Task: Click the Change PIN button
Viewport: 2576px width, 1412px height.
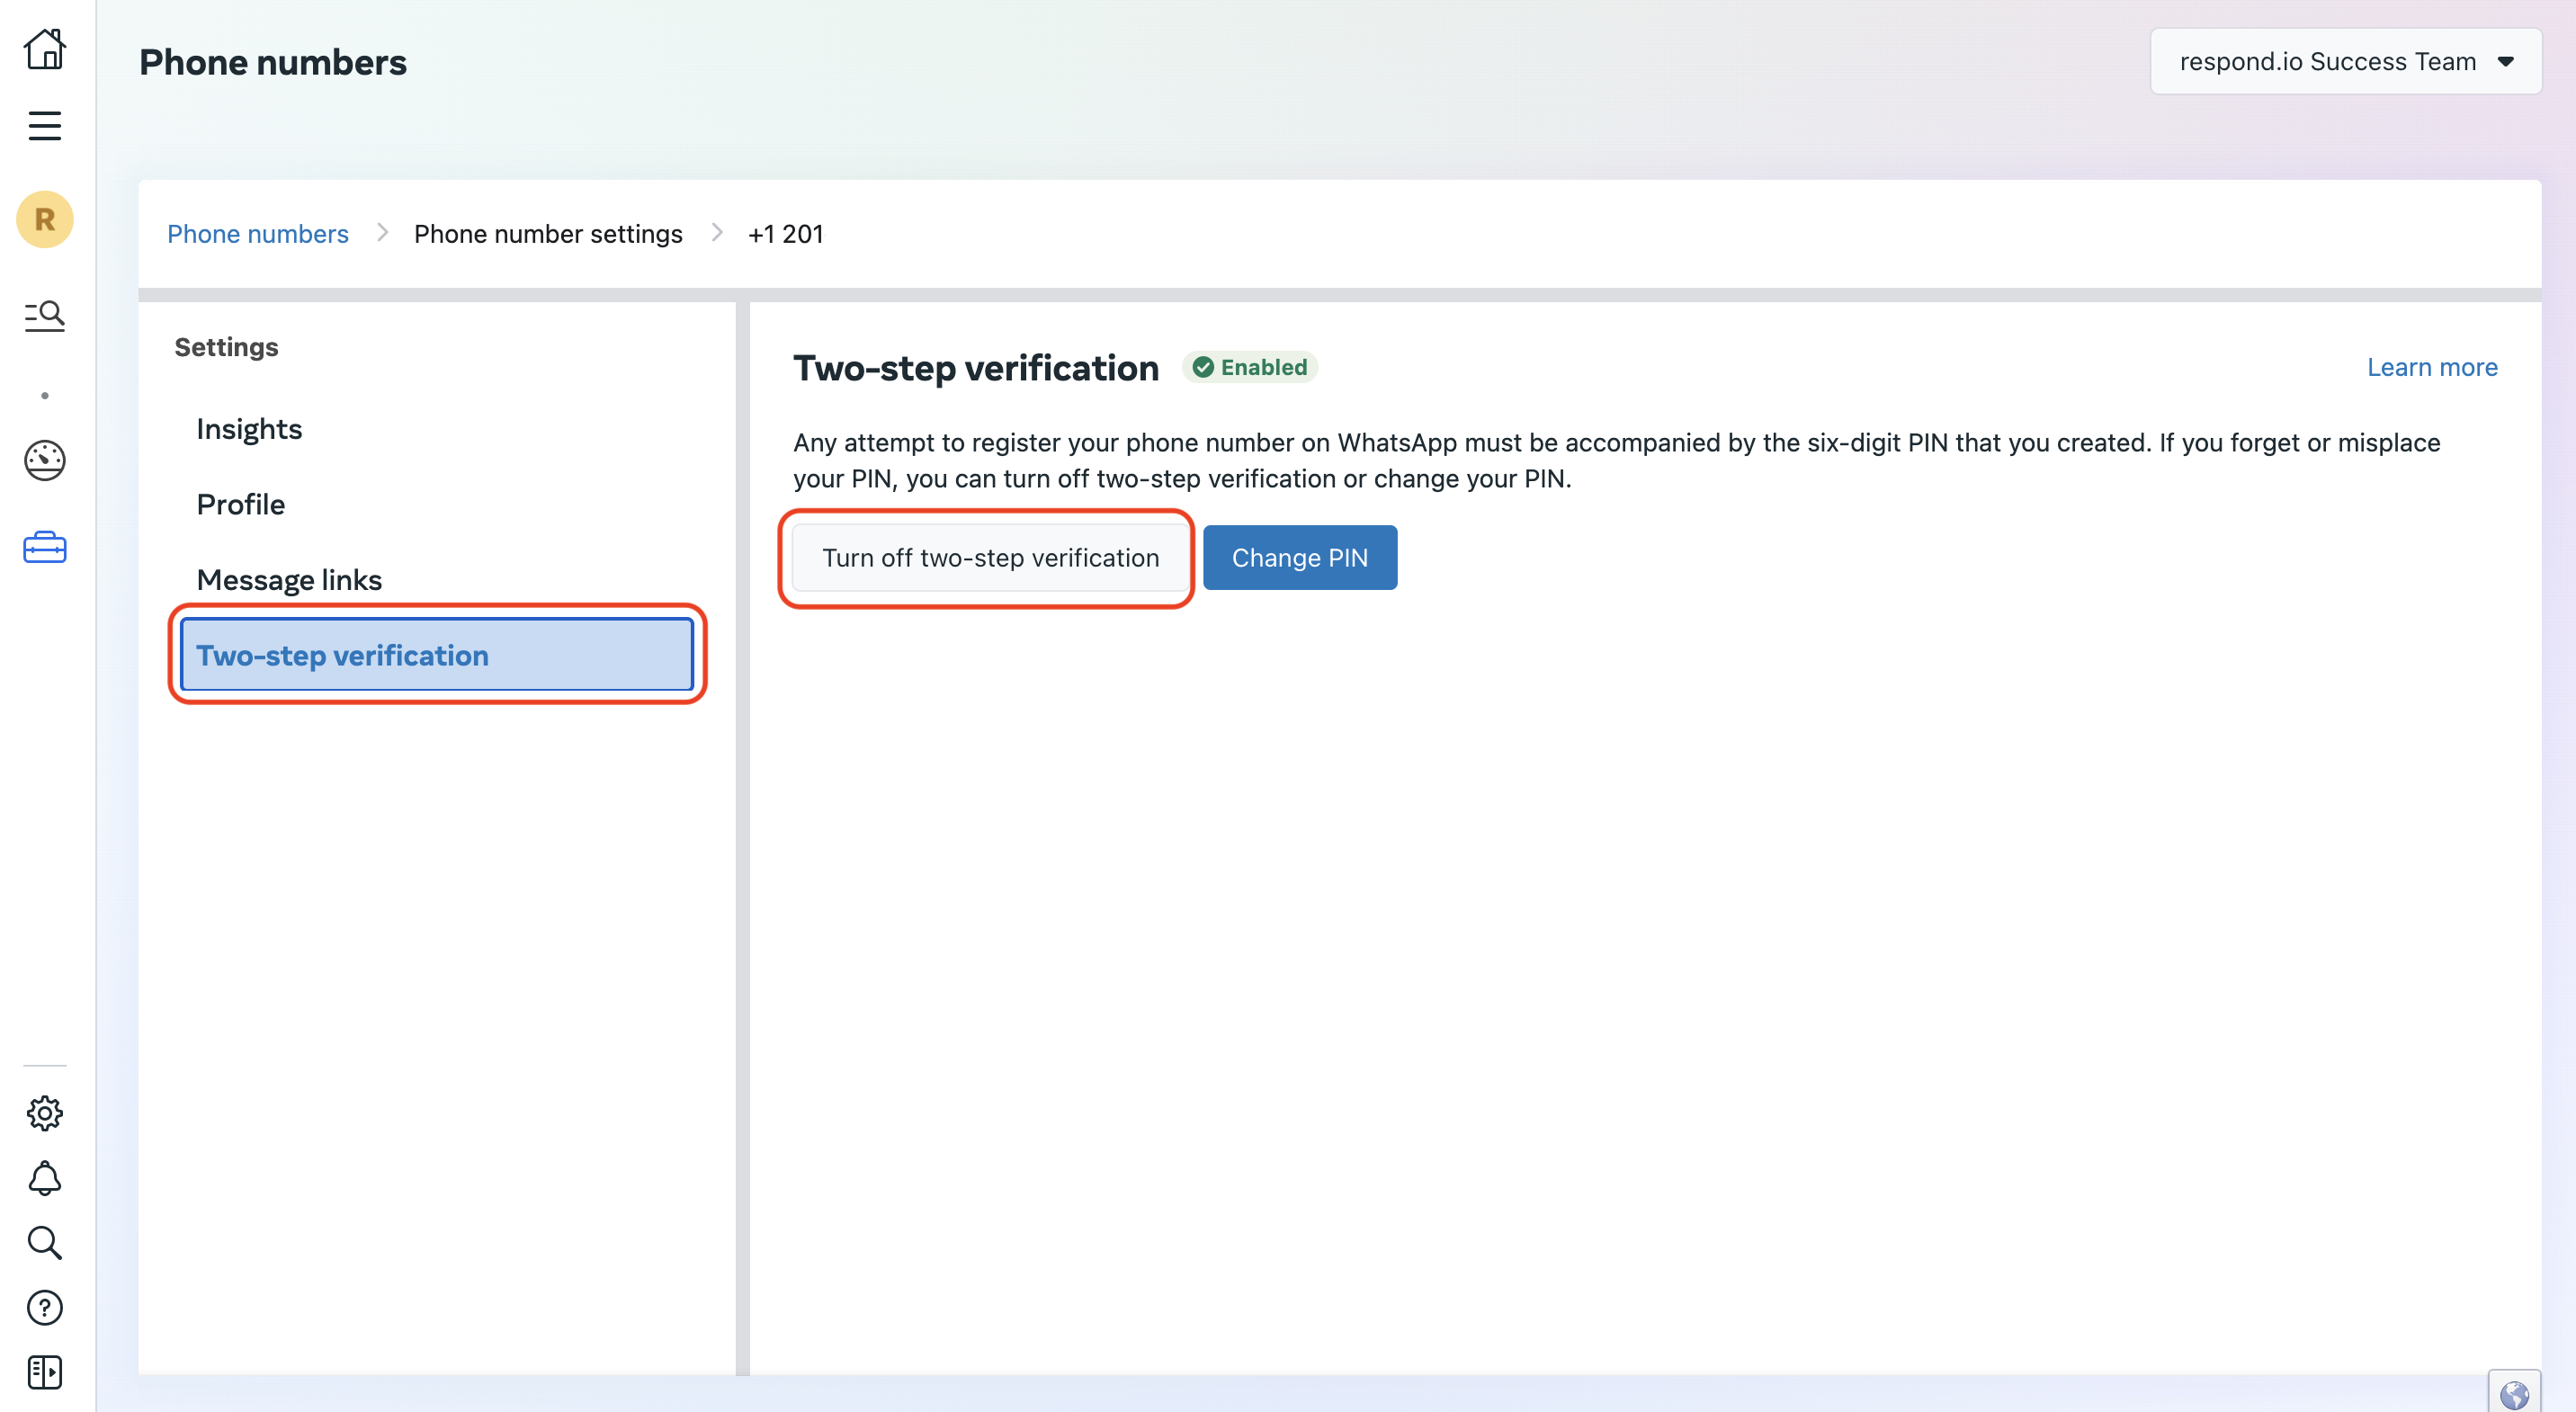Action: (1299, 558)
